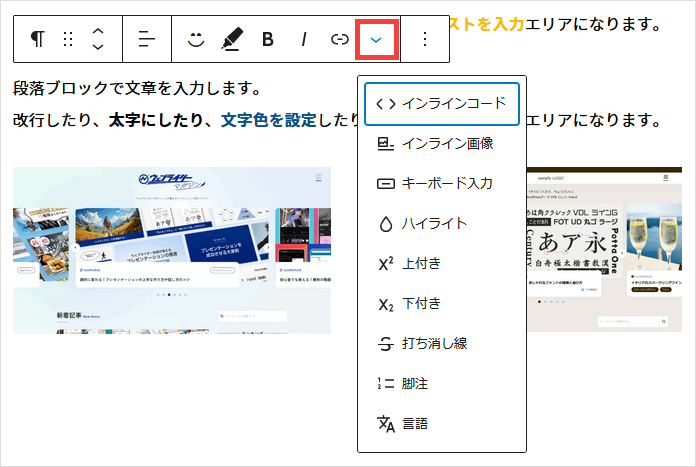Apply ハイライト color option
This screenshot has width=696, height=467.
(x=442, y=223)
